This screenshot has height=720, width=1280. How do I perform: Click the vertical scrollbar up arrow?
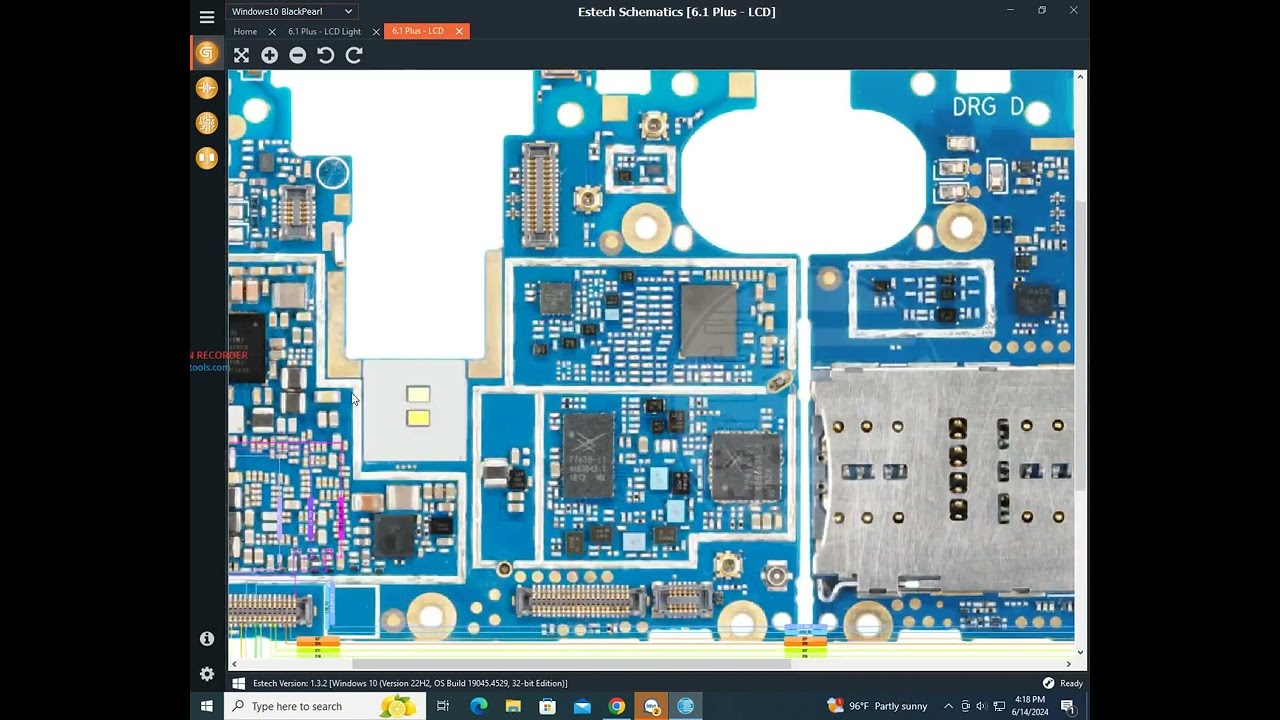click(x=1081, y=77)
